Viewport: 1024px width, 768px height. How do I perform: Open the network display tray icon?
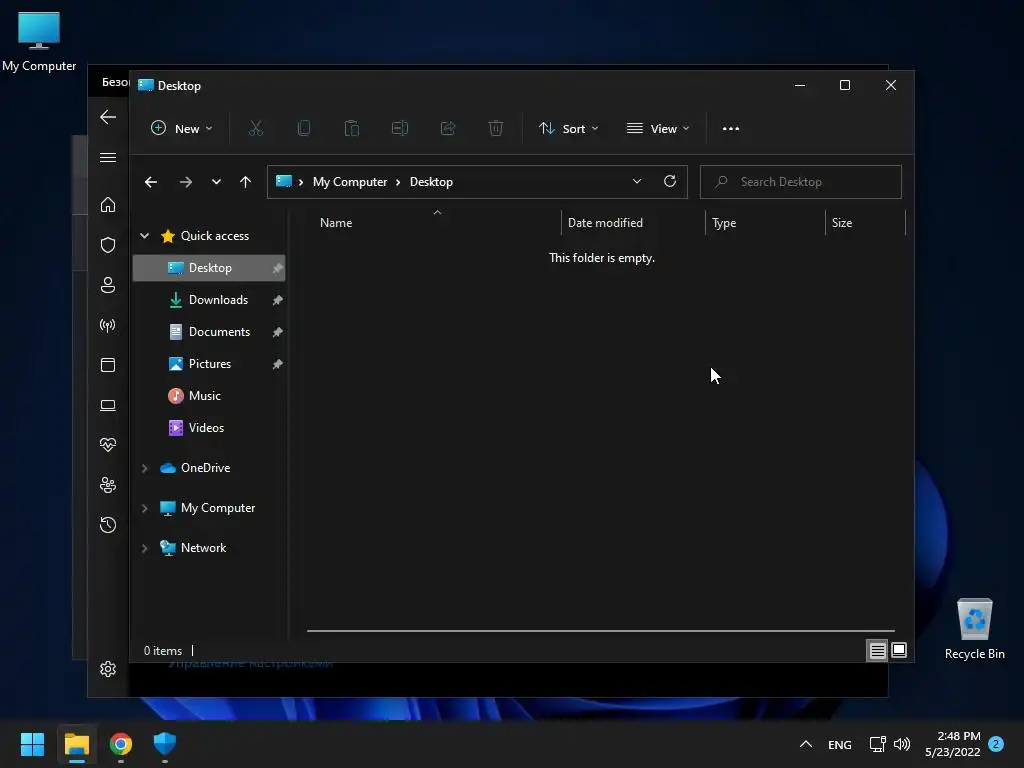(x=878, y=744)
